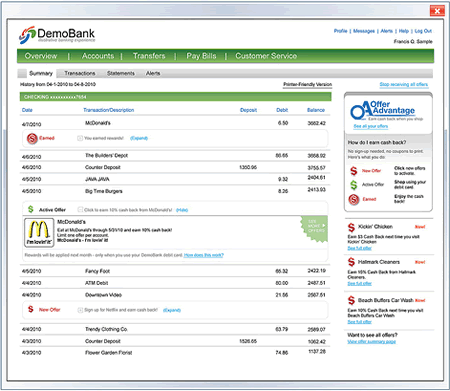Click the Beach Buffers Car Wash dollar icon
This screenshot has width=450, height=391.
[351, 300]
